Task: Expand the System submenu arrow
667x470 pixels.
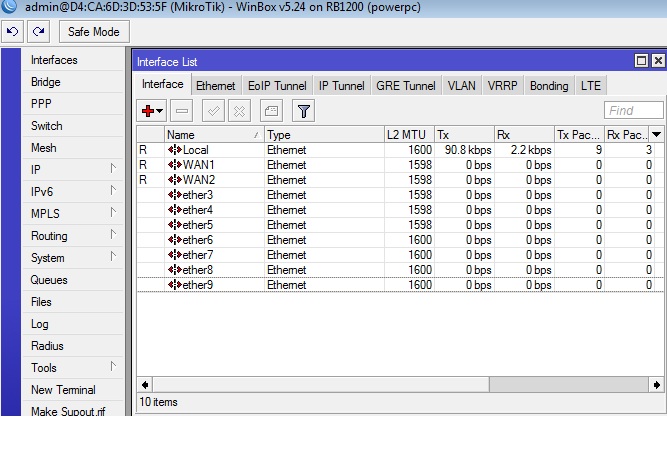Action: click(x=113, y=256)
